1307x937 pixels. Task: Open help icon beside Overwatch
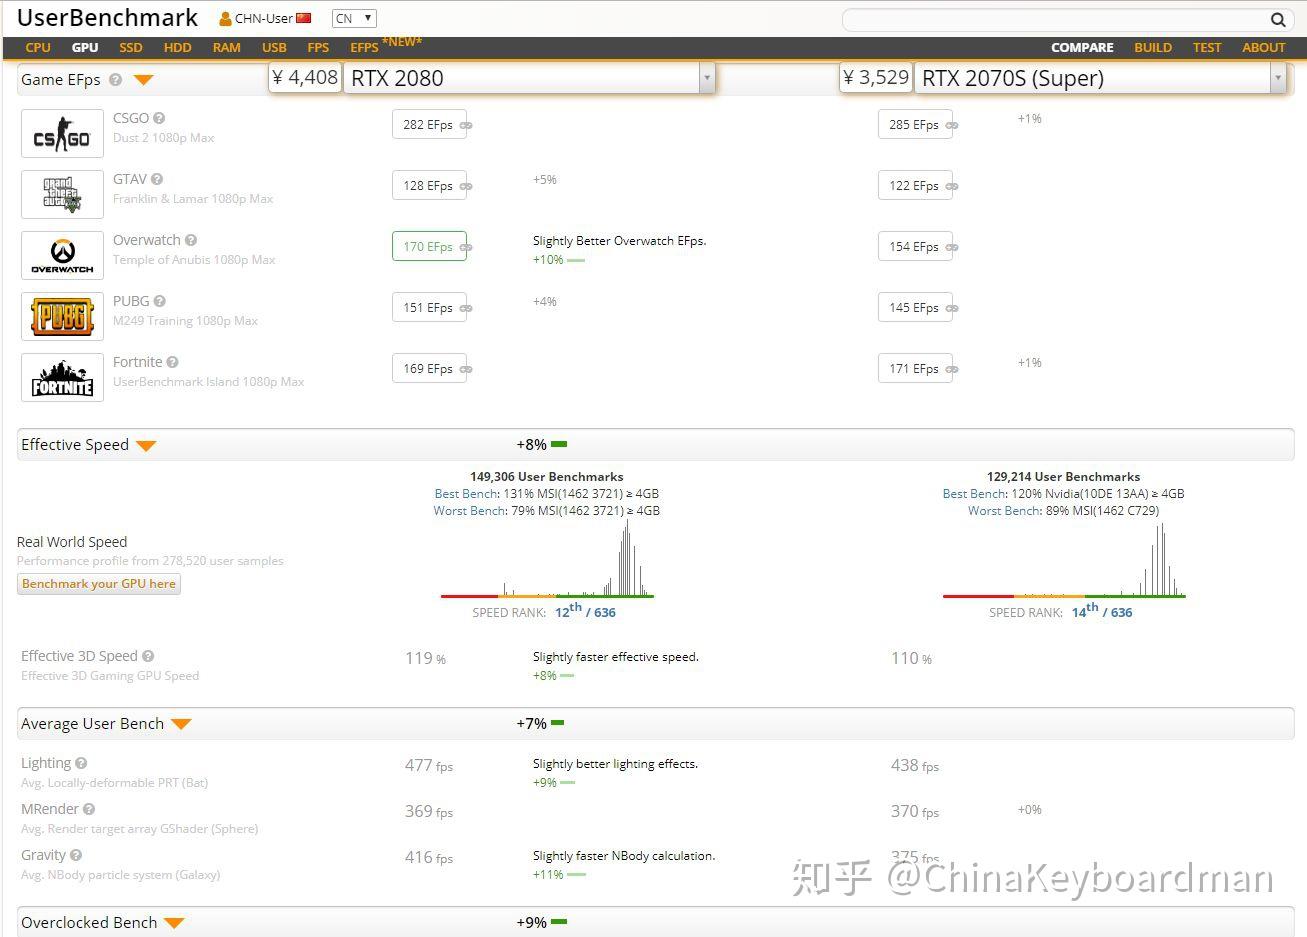click(191, 240)
